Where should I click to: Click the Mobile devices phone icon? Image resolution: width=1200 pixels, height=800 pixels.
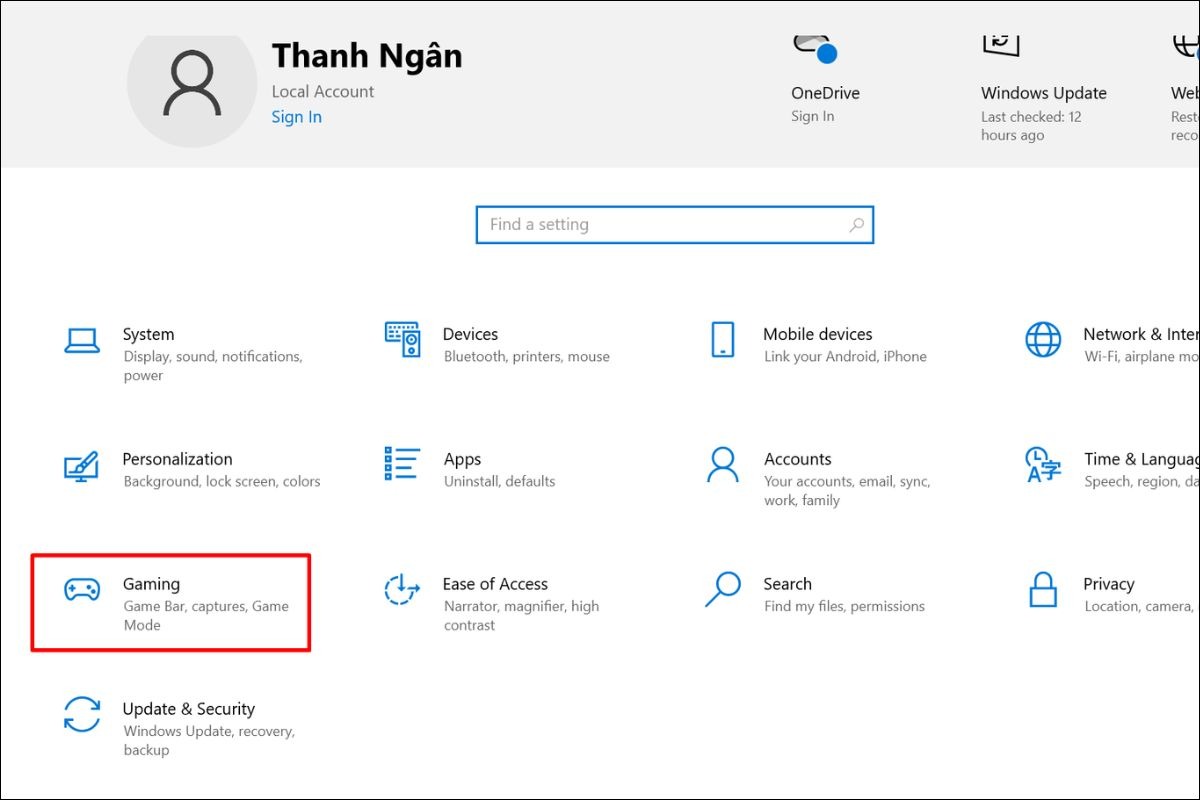pyautogui.click(x=722, y=339)
